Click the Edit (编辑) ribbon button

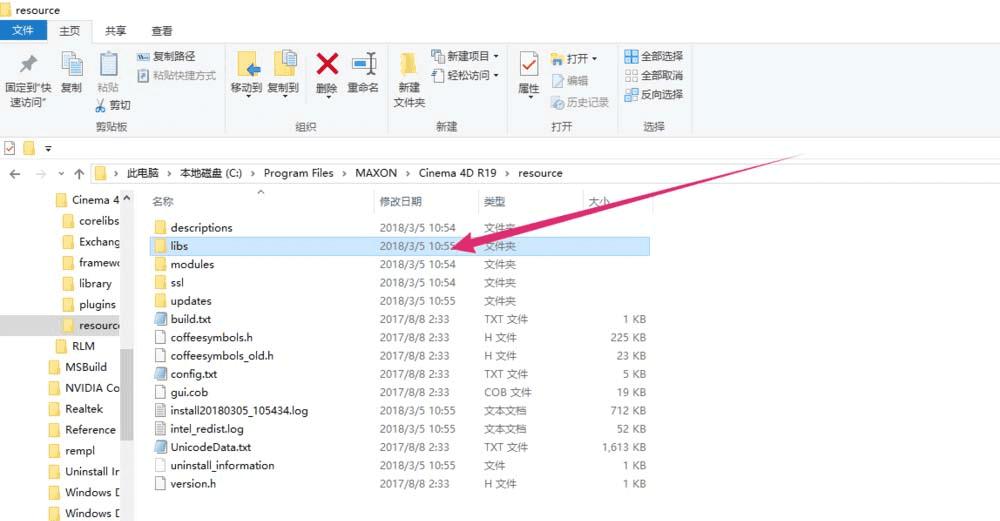click(x=570, y=80)
